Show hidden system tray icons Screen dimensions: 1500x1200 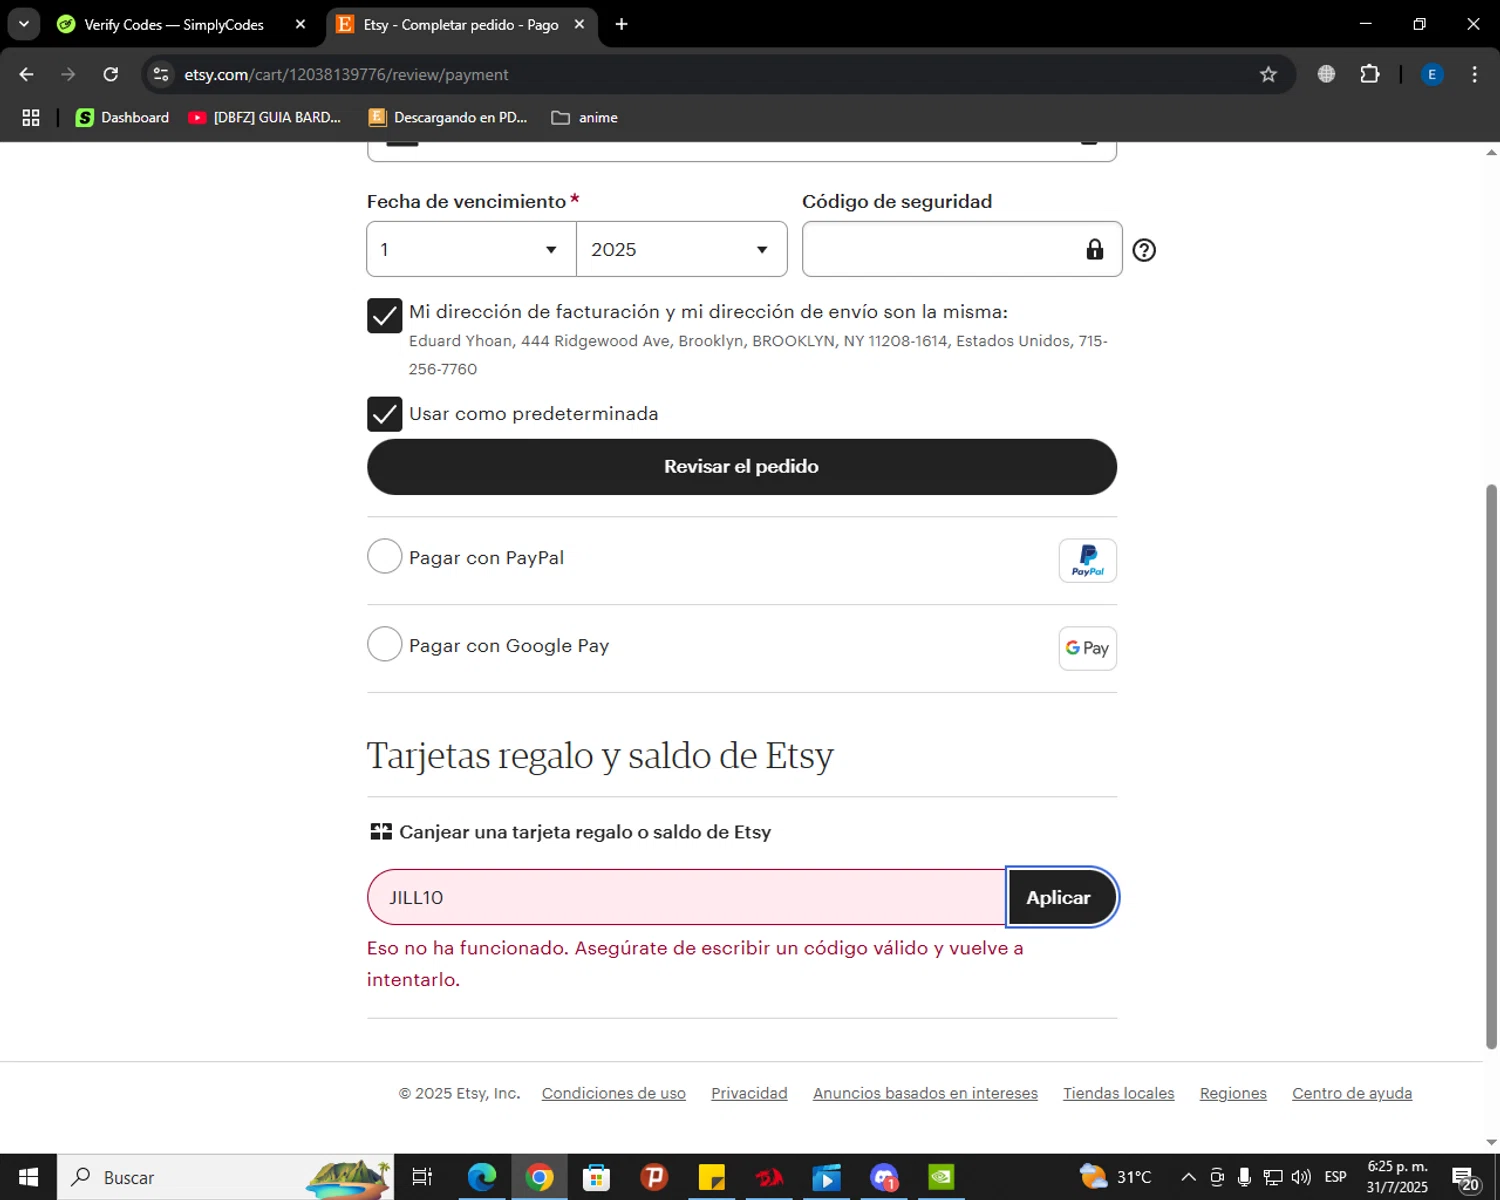pyautogui.click(x=1188, y=1177)
